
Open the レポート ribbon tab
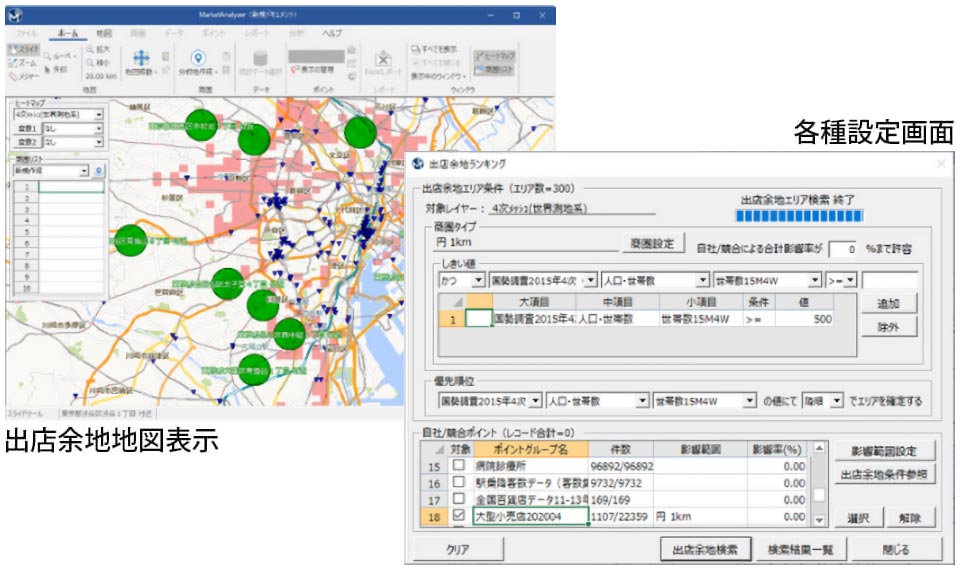(x=257, y=33)
